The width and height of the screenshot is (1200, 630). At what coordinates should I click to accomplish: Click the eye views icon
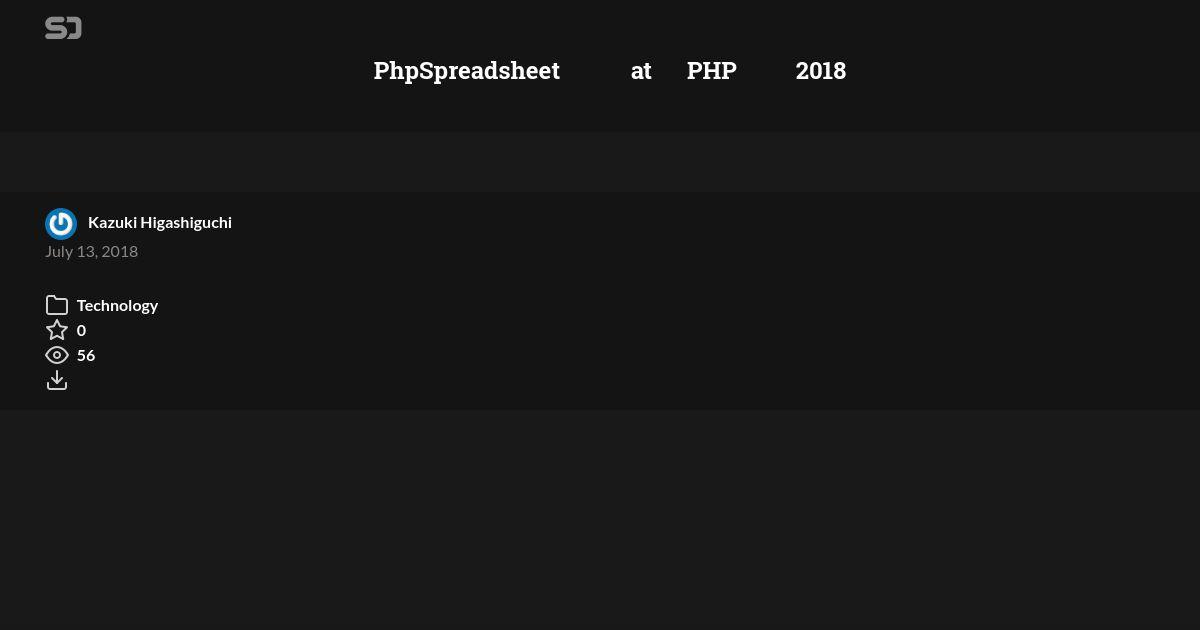click(57, 355)
